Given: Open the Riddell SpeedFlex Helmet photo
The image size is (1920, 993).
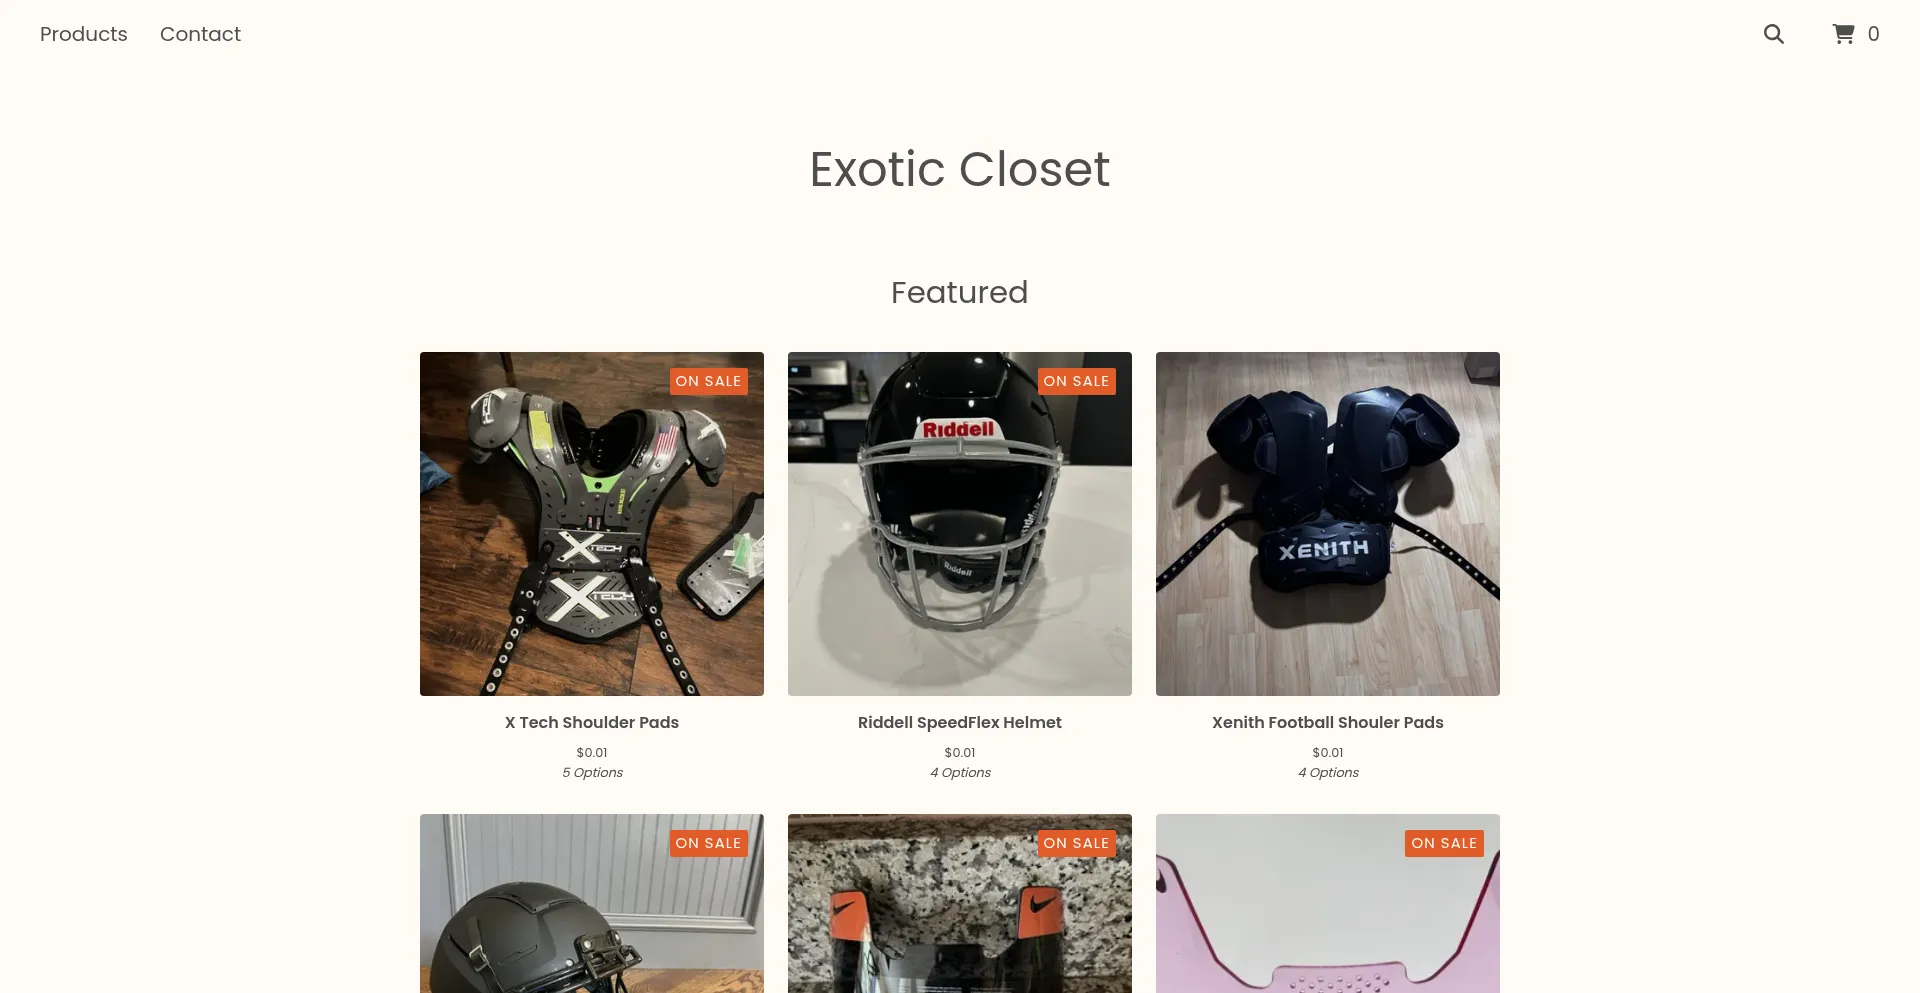Looking at the screenshot, I should click(960, 524).
